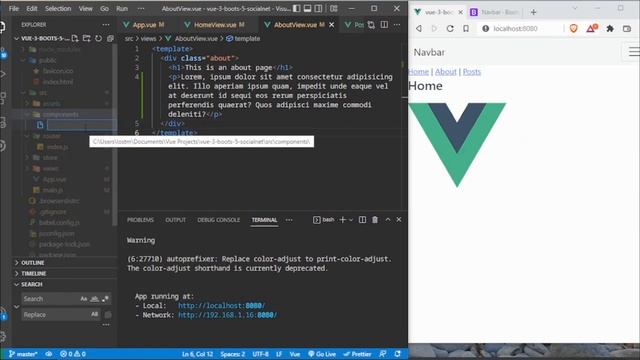
Task: Click Prettier in status bar
Action: coord(358,354)
